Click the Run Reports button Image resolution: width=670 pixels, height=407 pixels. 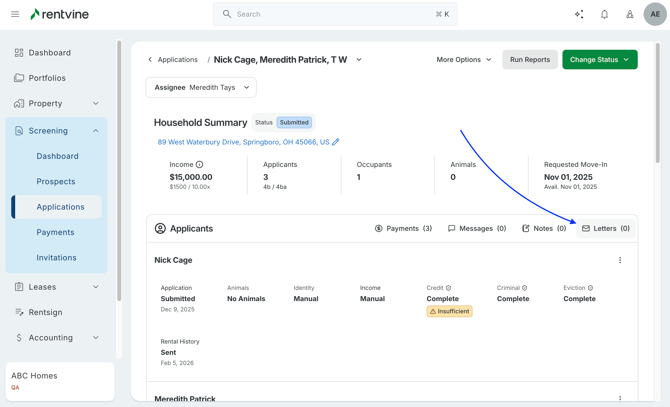pos(529,60)
